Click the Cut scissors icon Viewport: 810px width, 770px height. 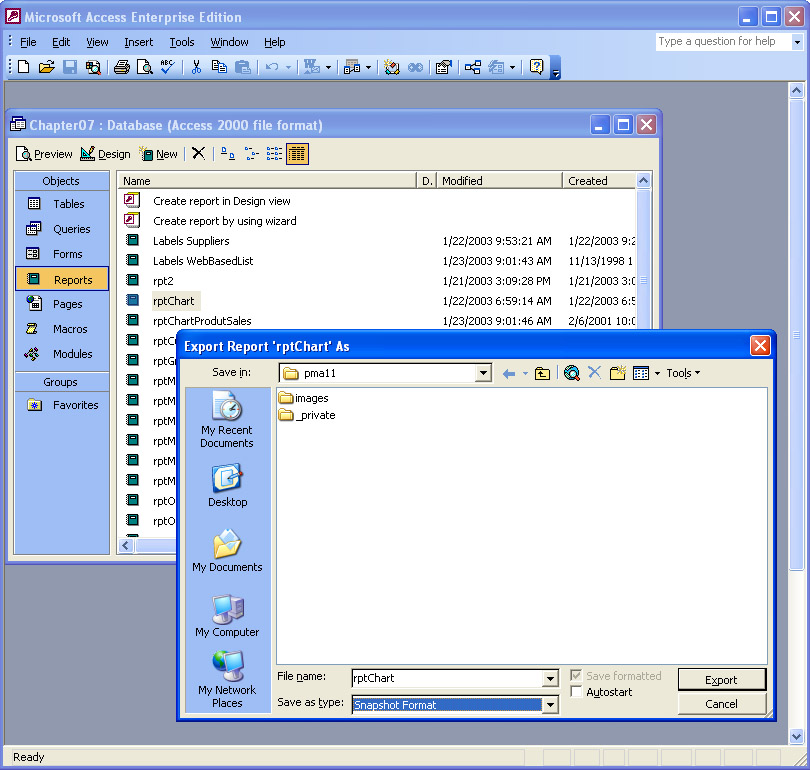point(196,67)
